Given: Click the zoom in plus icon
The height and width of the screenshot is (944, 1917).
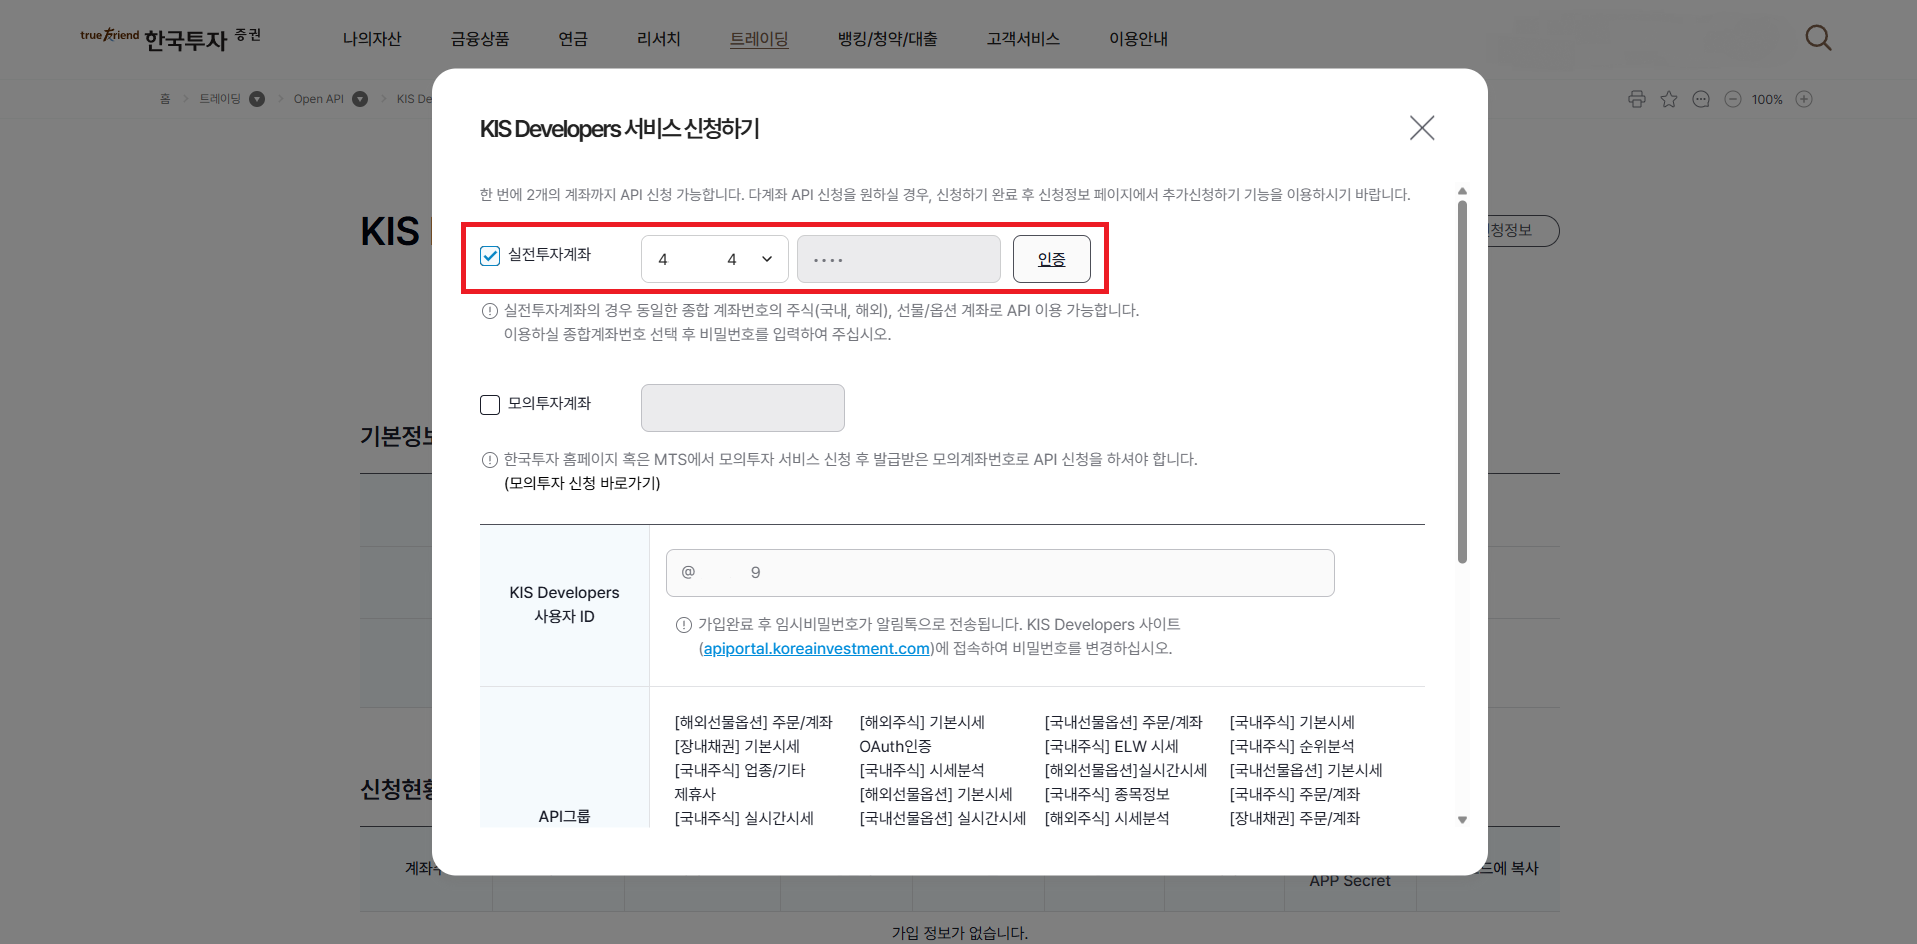Looking at the screenshot, I should click(1804, 99).
